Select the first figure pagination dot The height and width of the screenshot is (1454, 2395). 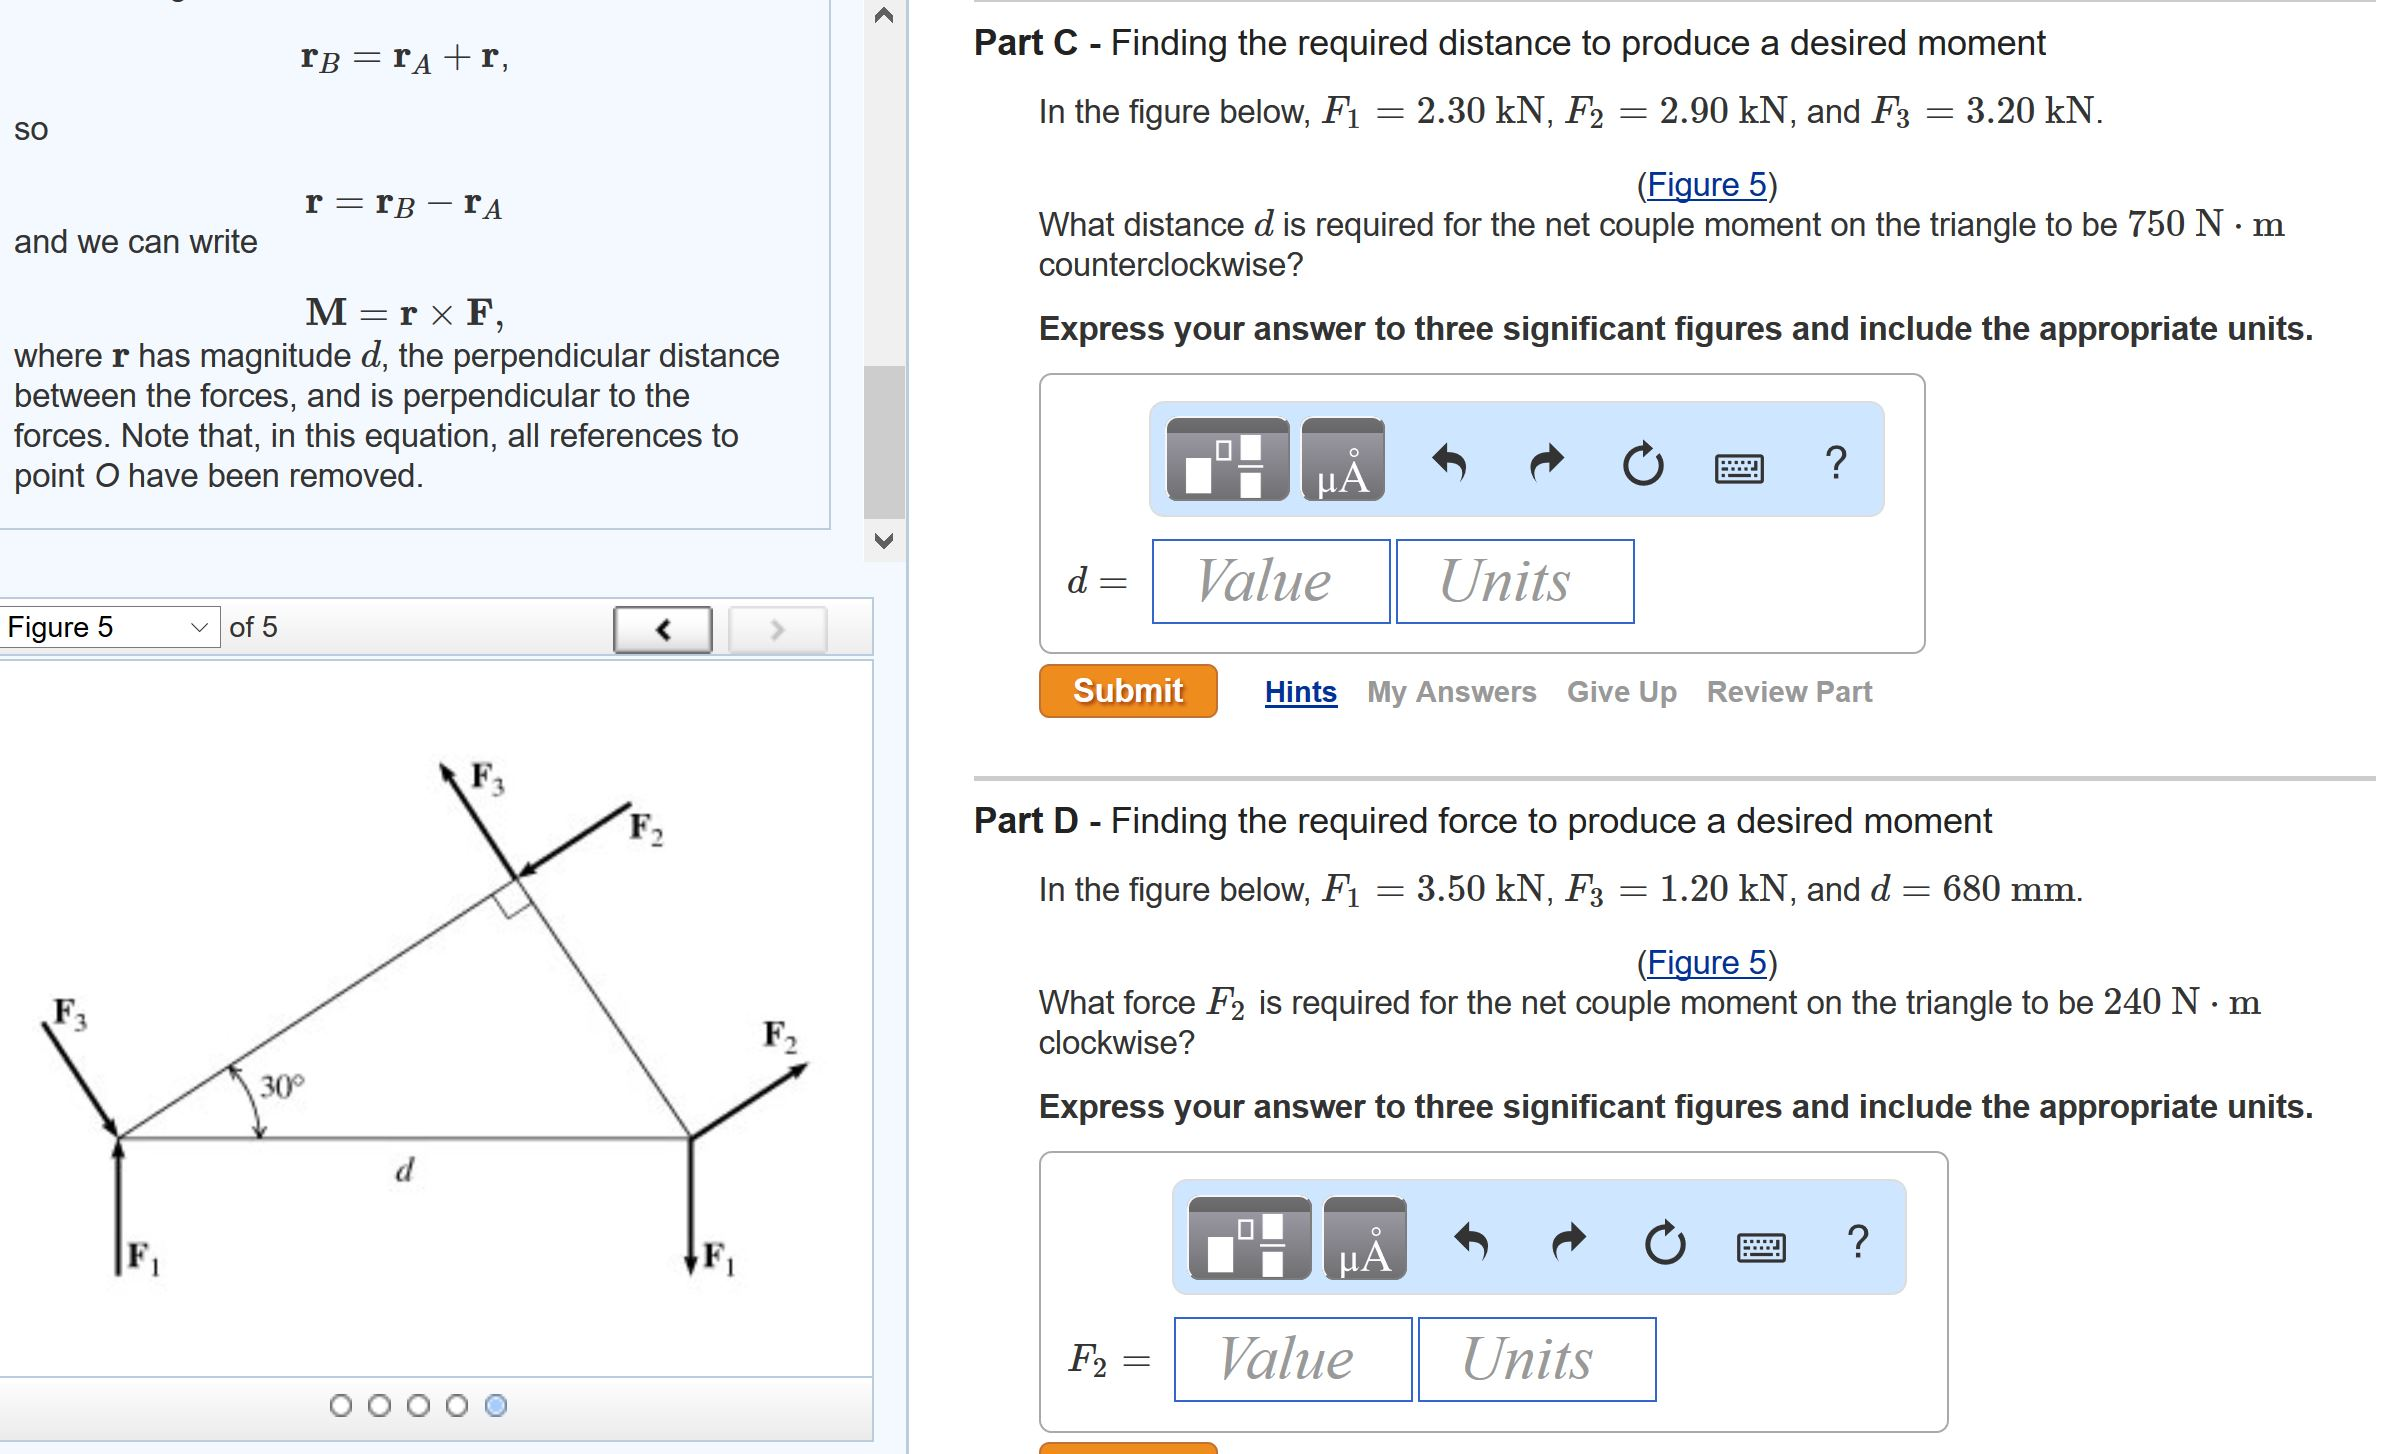[339, 1406]
